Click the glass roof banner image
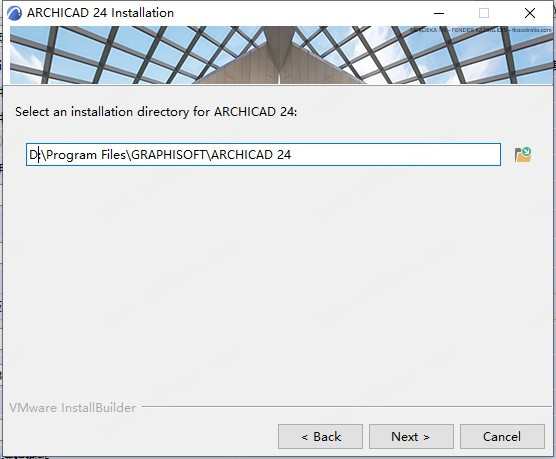The width and height of the screenshot is (556, 459). coord(280,55)
